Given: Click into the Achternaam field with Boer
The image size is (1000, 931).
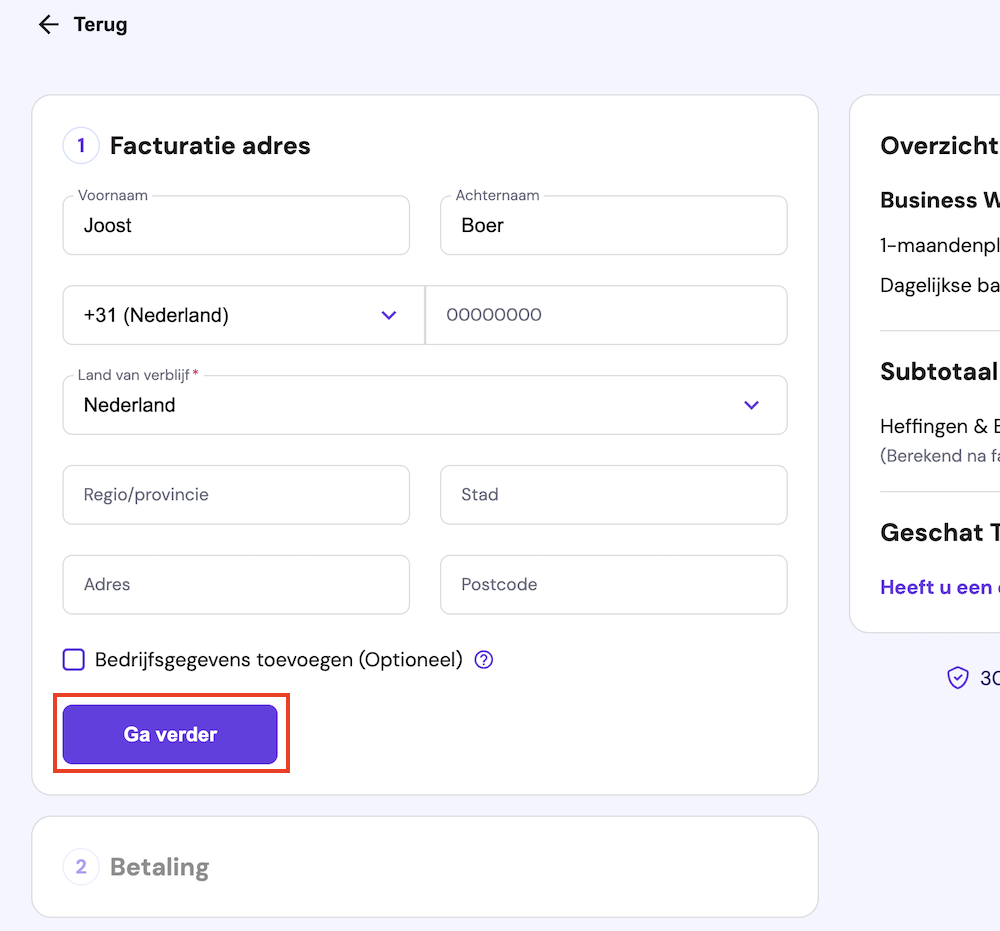Looking at the screenshot, I should tap(613, 226).
